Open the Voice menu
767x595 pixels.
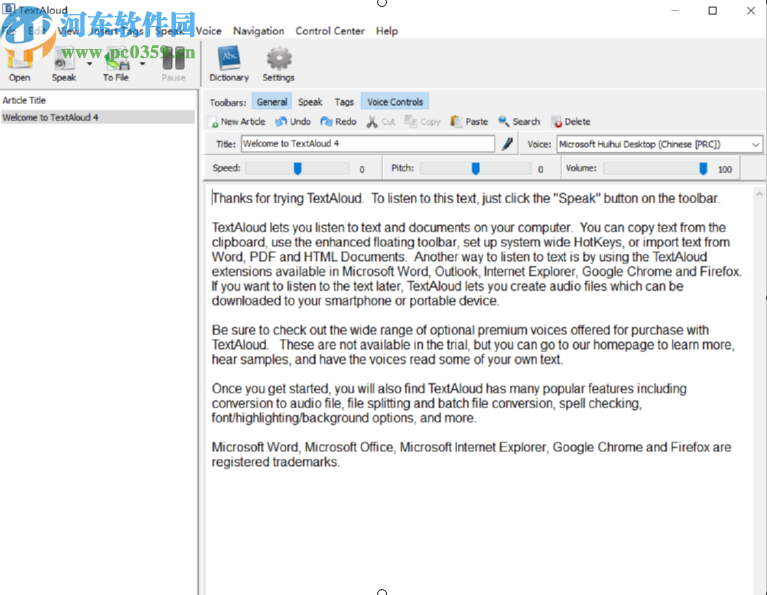[x=208, y=31]
